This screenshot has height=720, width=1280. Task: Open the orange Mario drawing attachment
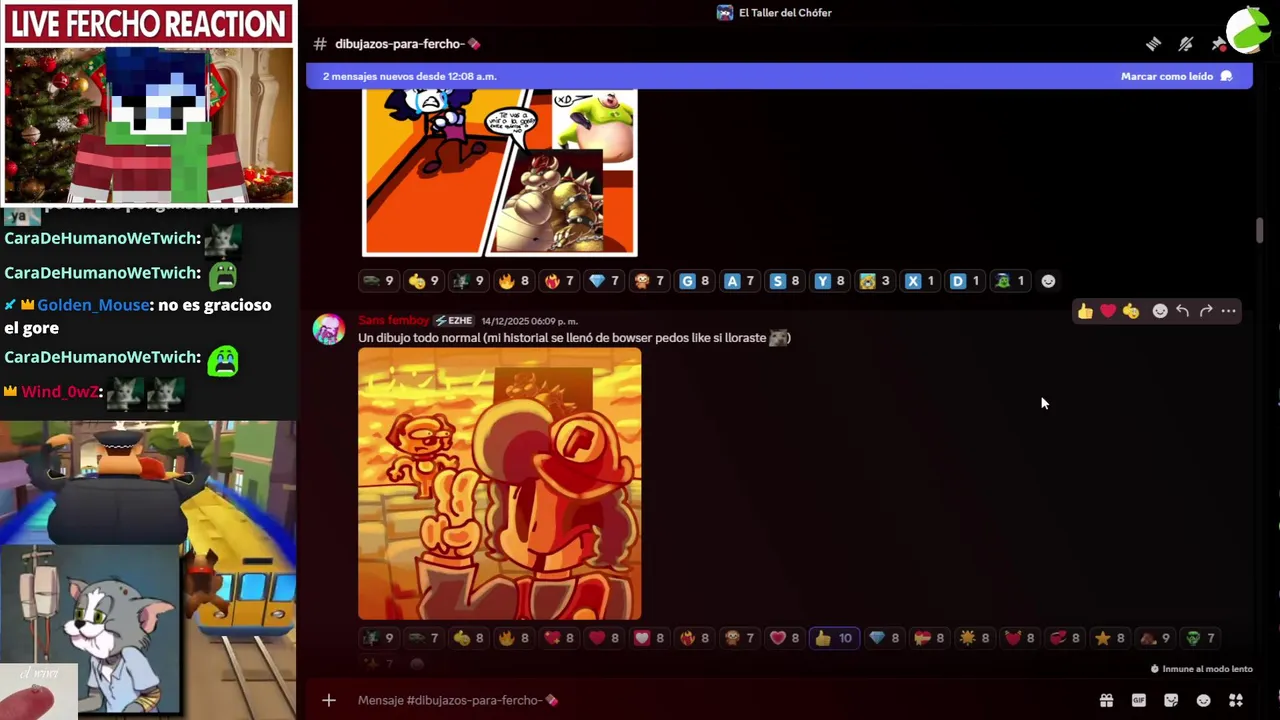pyautogui.click(x=500, y=484)
